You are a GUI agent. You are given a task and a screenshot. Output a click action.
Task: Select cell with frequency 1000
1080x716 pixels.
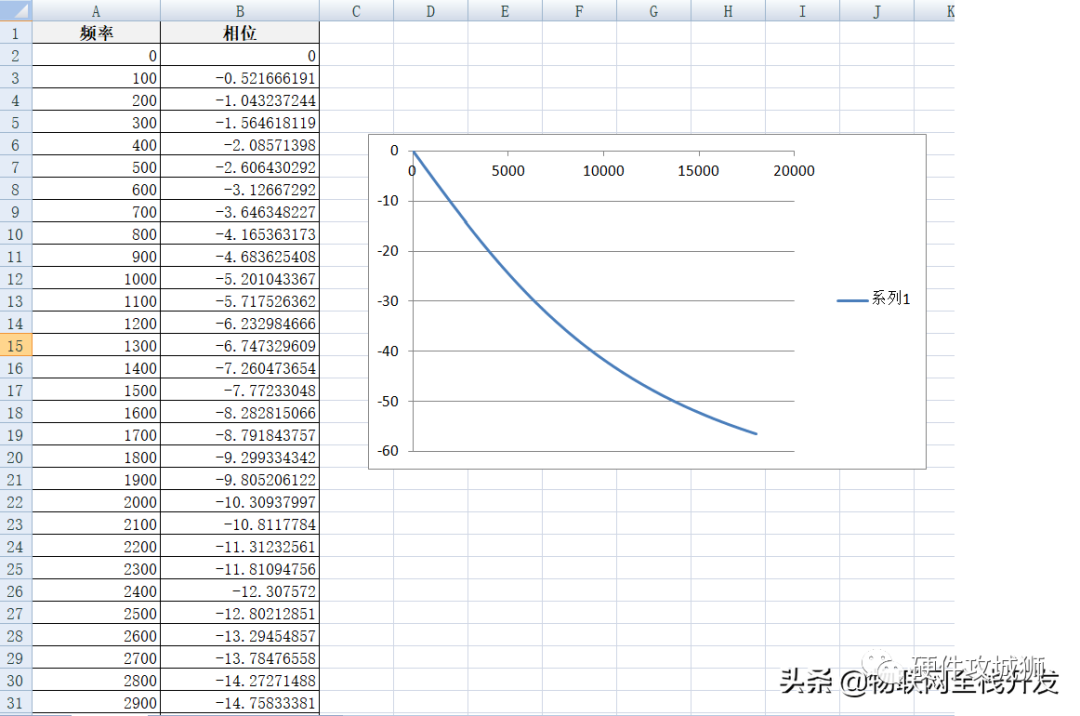pos(96,279)
